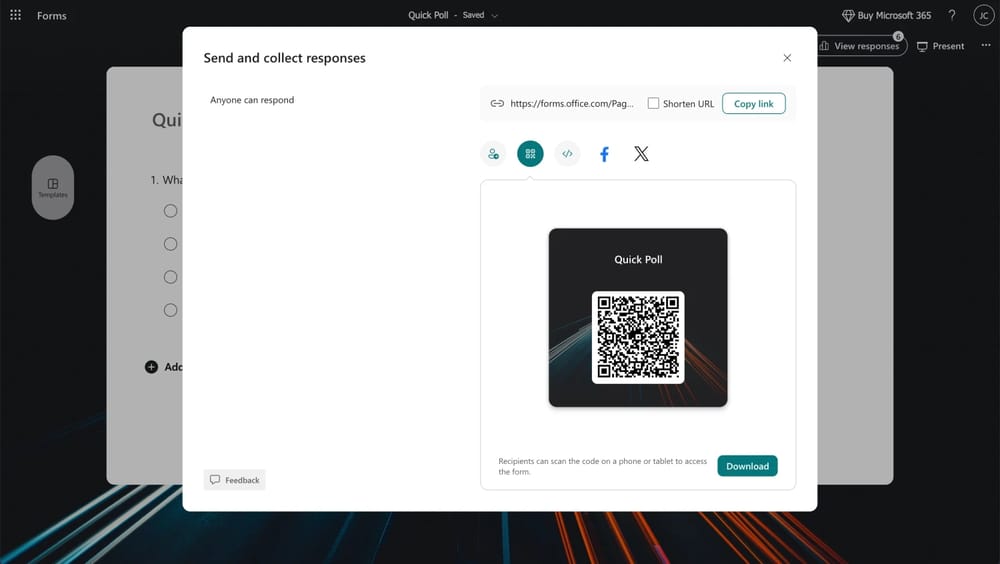Share via the X (Twitter) icon

click(641, 154)
